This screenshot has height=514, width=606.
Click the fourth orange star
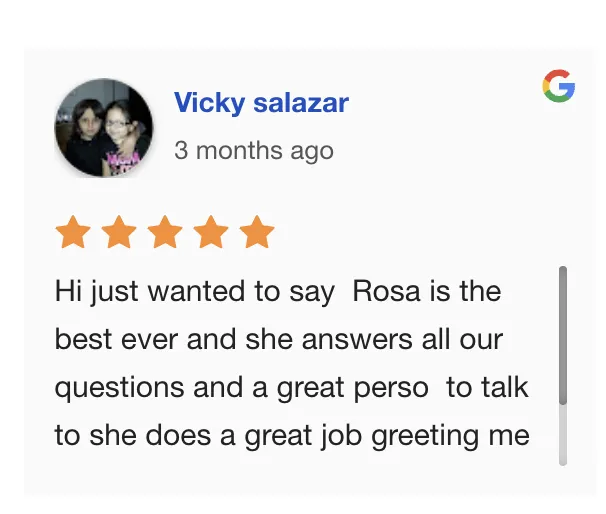(211, 232)
